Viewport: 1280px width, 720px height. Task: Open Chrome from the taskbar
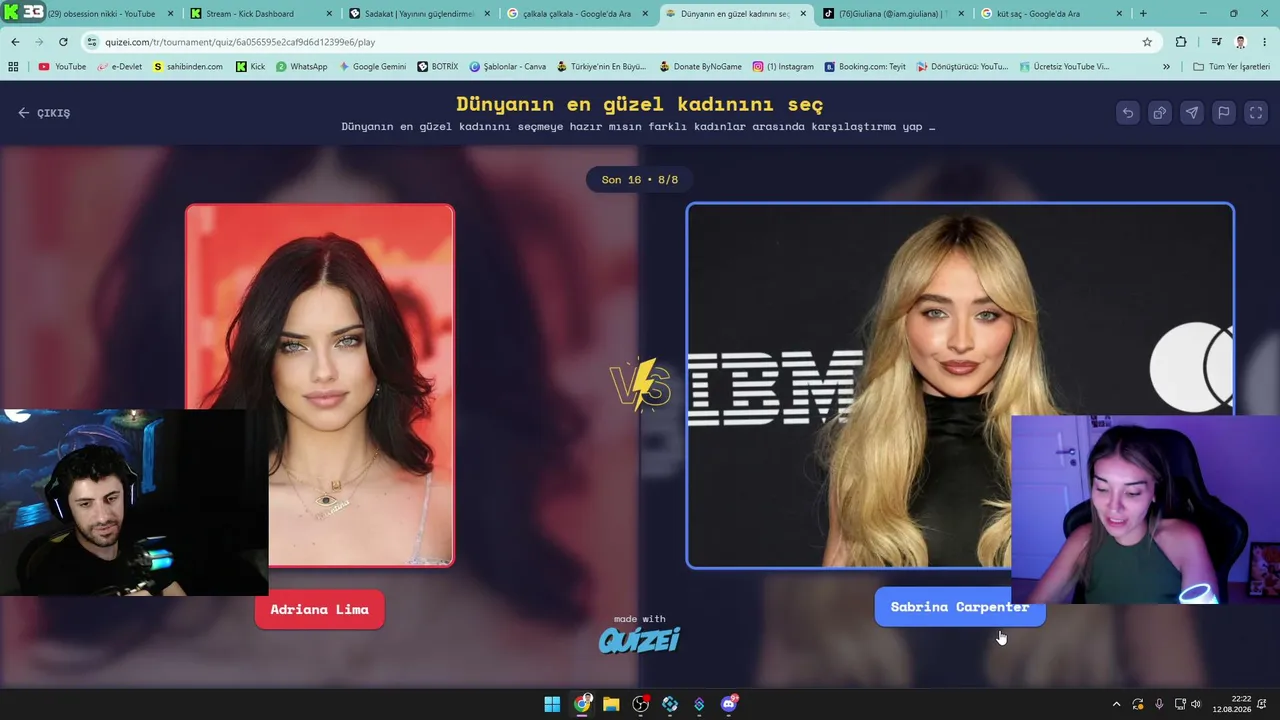pos(582,704)
